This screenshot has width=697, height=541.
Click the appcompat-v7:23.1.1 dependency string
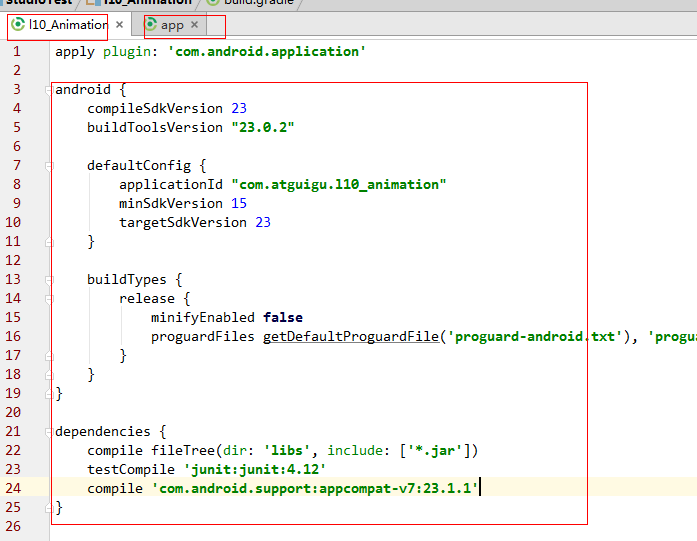(315, 489)
